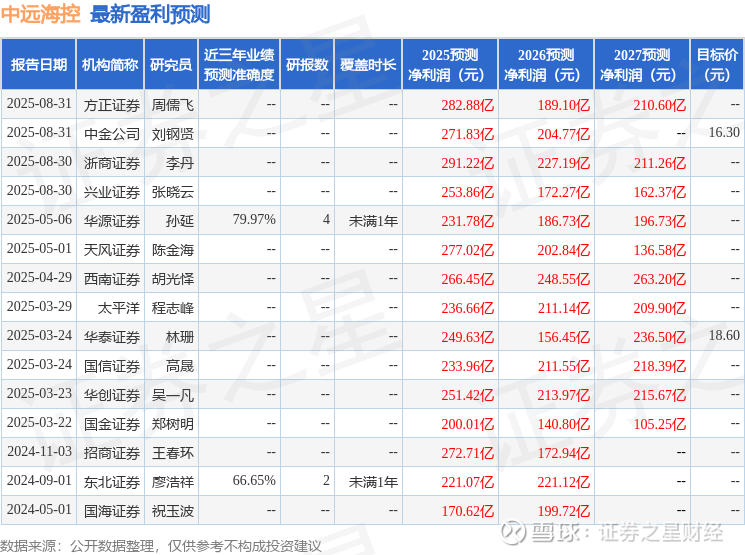The width and height of the screenshot is (745, 555).
Task: Click the 263.20亿 2027 profit value
Action: click(659, 279)
